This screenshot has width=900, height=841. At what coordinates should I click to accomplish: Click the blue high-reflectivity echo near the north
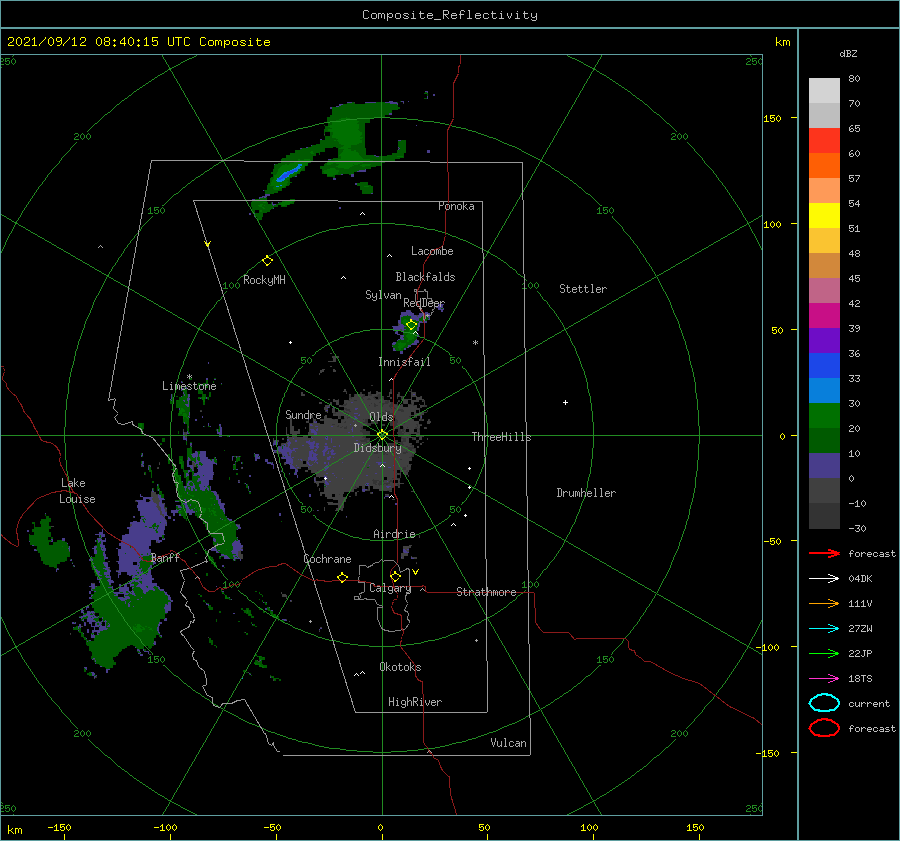(289, 172)
